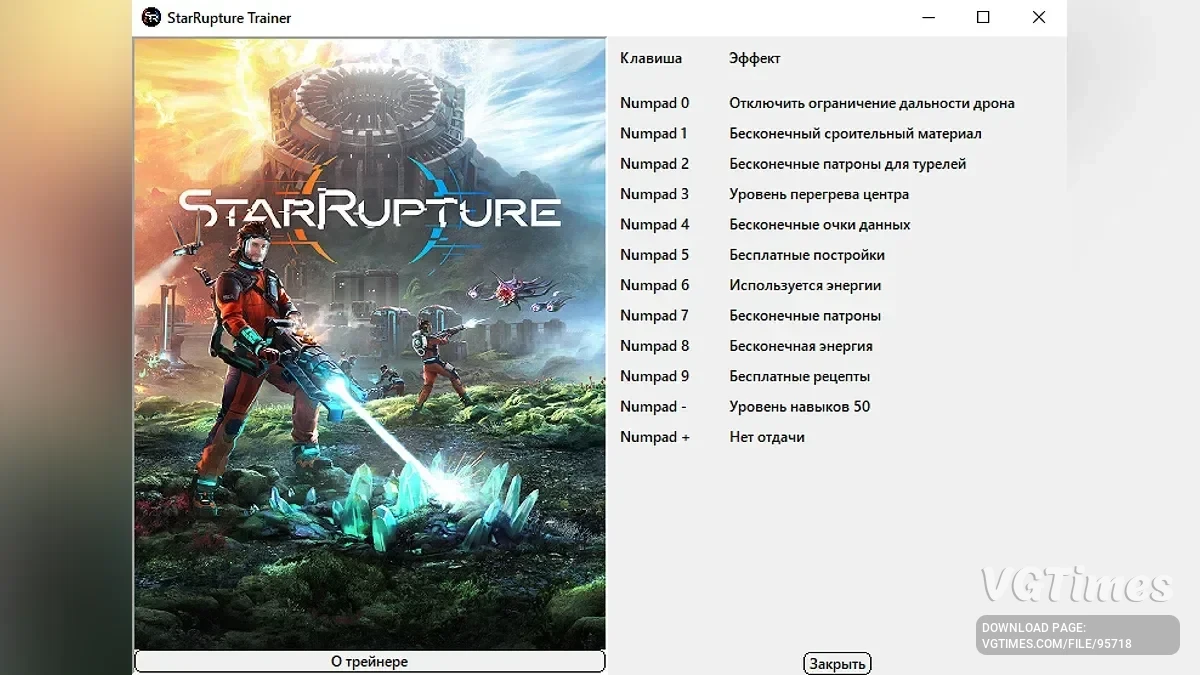Select the 'Numpad 8' key label
Image resolution: width=1200 pixels, height=675 pixels.
coord(654,345)
